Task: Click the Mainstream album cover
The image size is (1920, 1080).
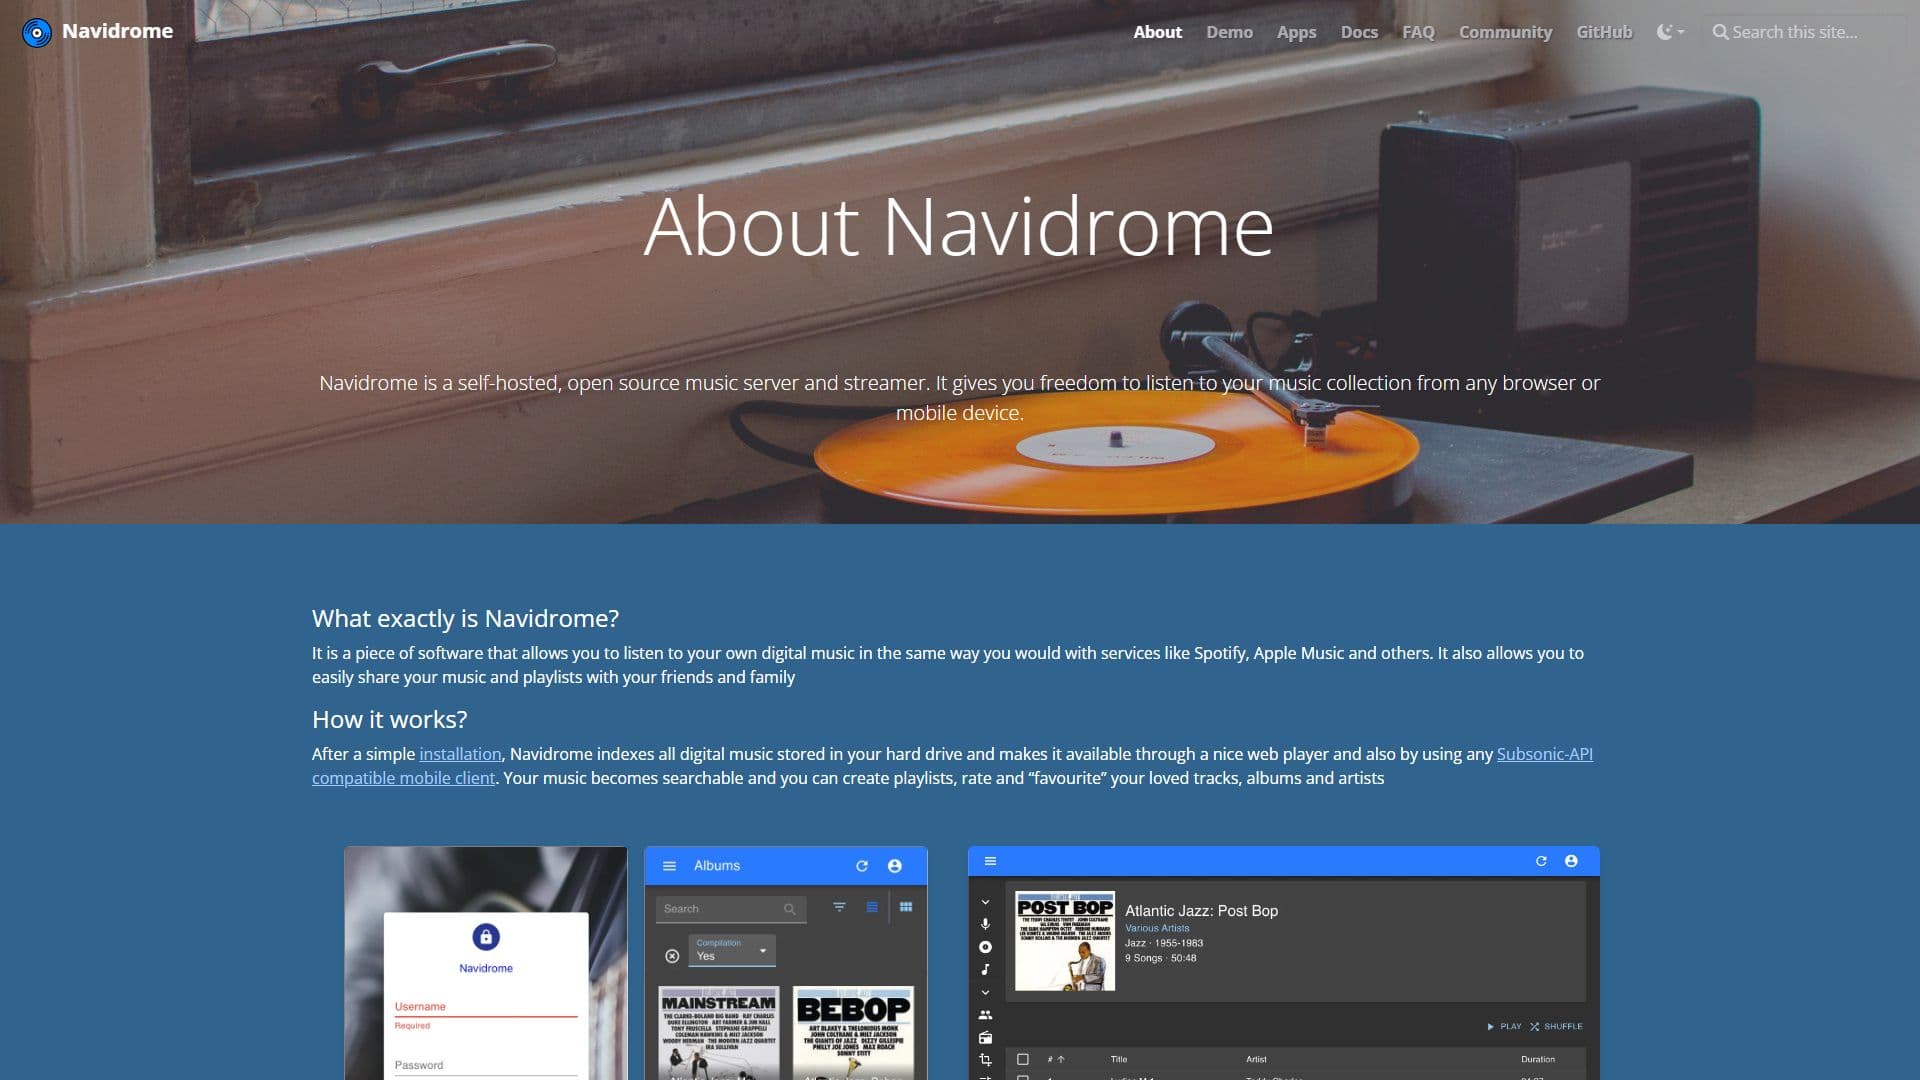Action: coord(718,1033)
